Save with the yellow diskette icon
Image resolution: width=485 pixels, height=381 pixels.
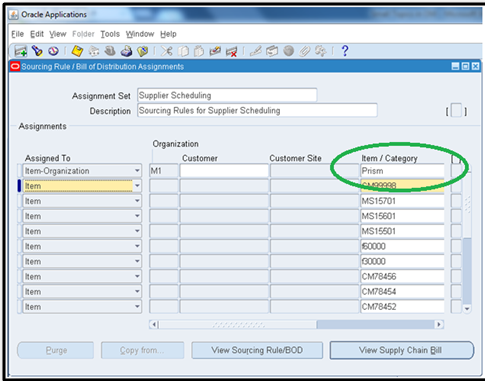click(77, 51)
